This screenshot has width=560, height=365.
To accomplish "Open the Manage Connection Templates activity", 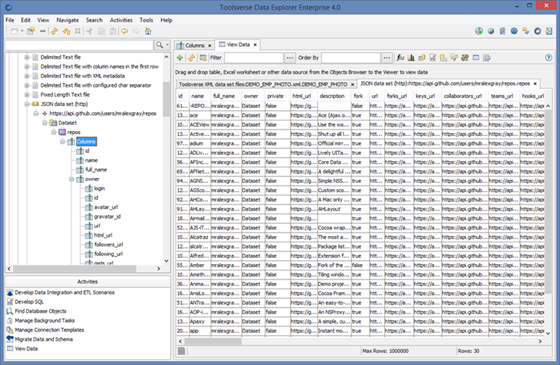I will [x=49, y=330].
